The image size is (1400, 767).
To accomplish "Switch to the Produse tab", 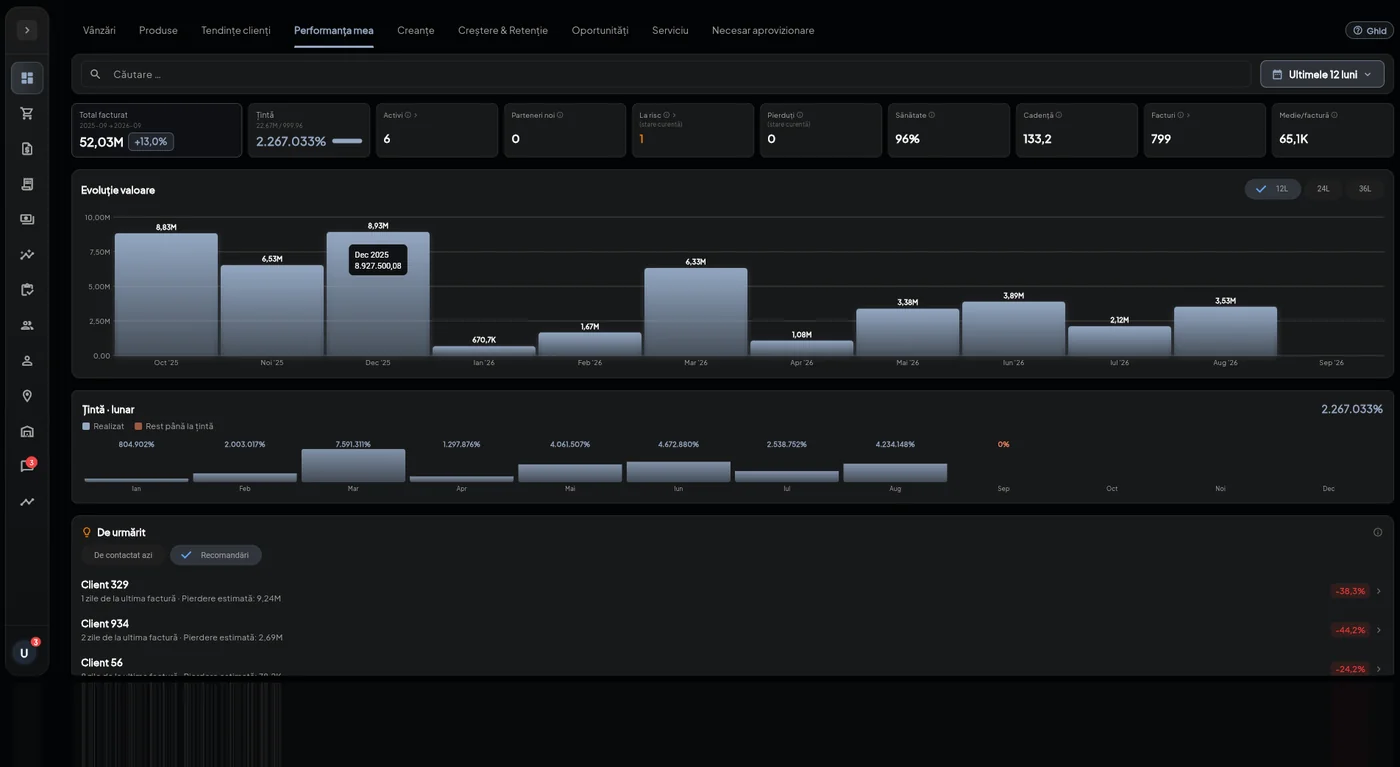I will (x=158, y=30).
